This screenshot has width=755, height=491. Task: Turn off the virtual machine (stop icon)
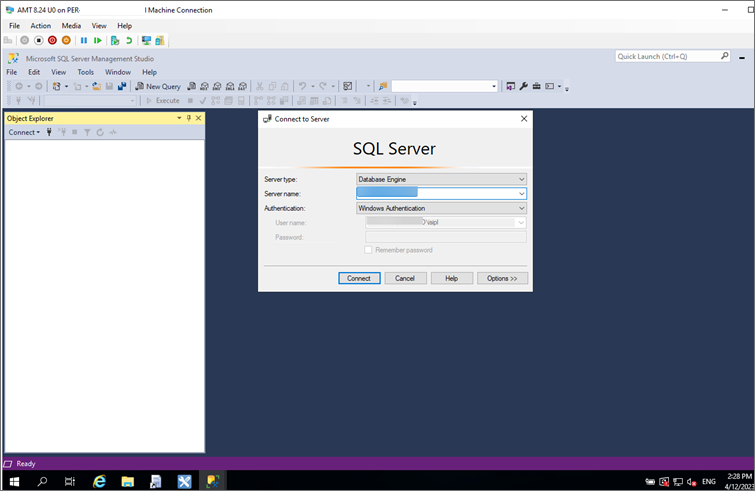pos(39,40)
